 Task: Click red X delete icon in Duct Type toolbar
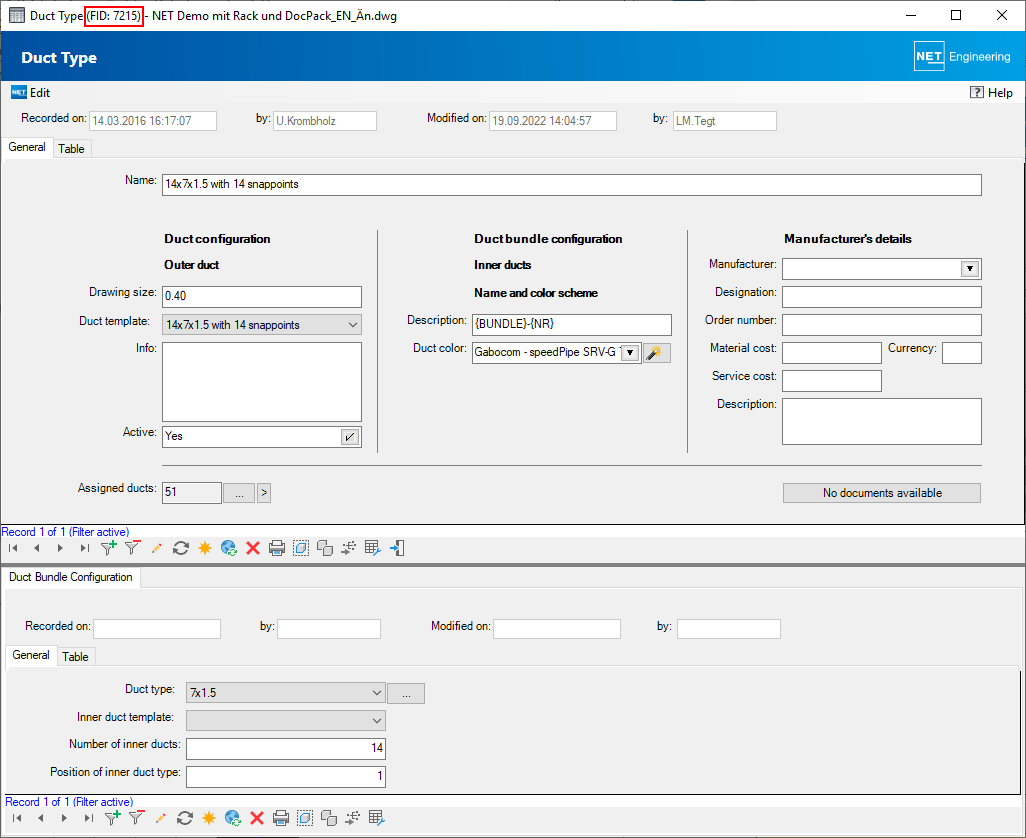click(253, 548)
